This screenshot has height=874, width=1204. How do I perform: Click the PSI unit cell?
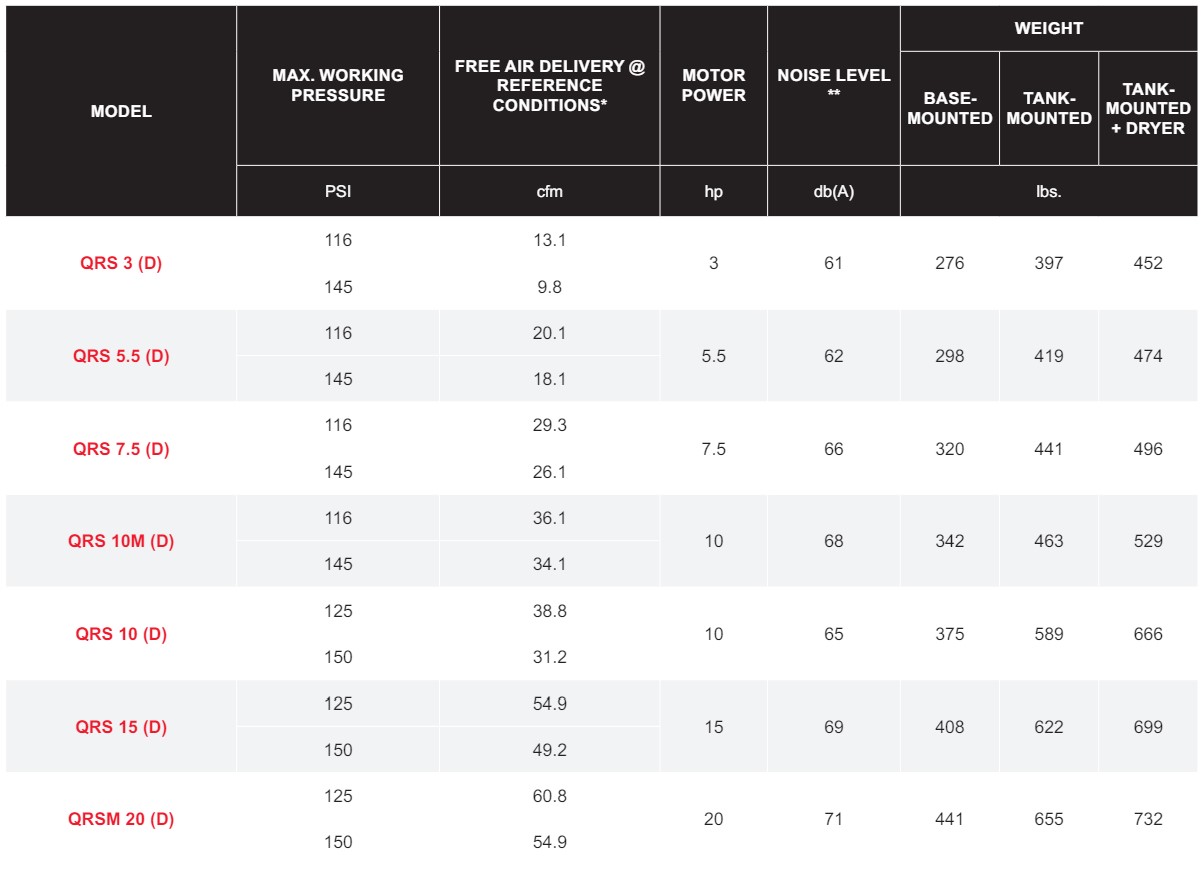338,192
